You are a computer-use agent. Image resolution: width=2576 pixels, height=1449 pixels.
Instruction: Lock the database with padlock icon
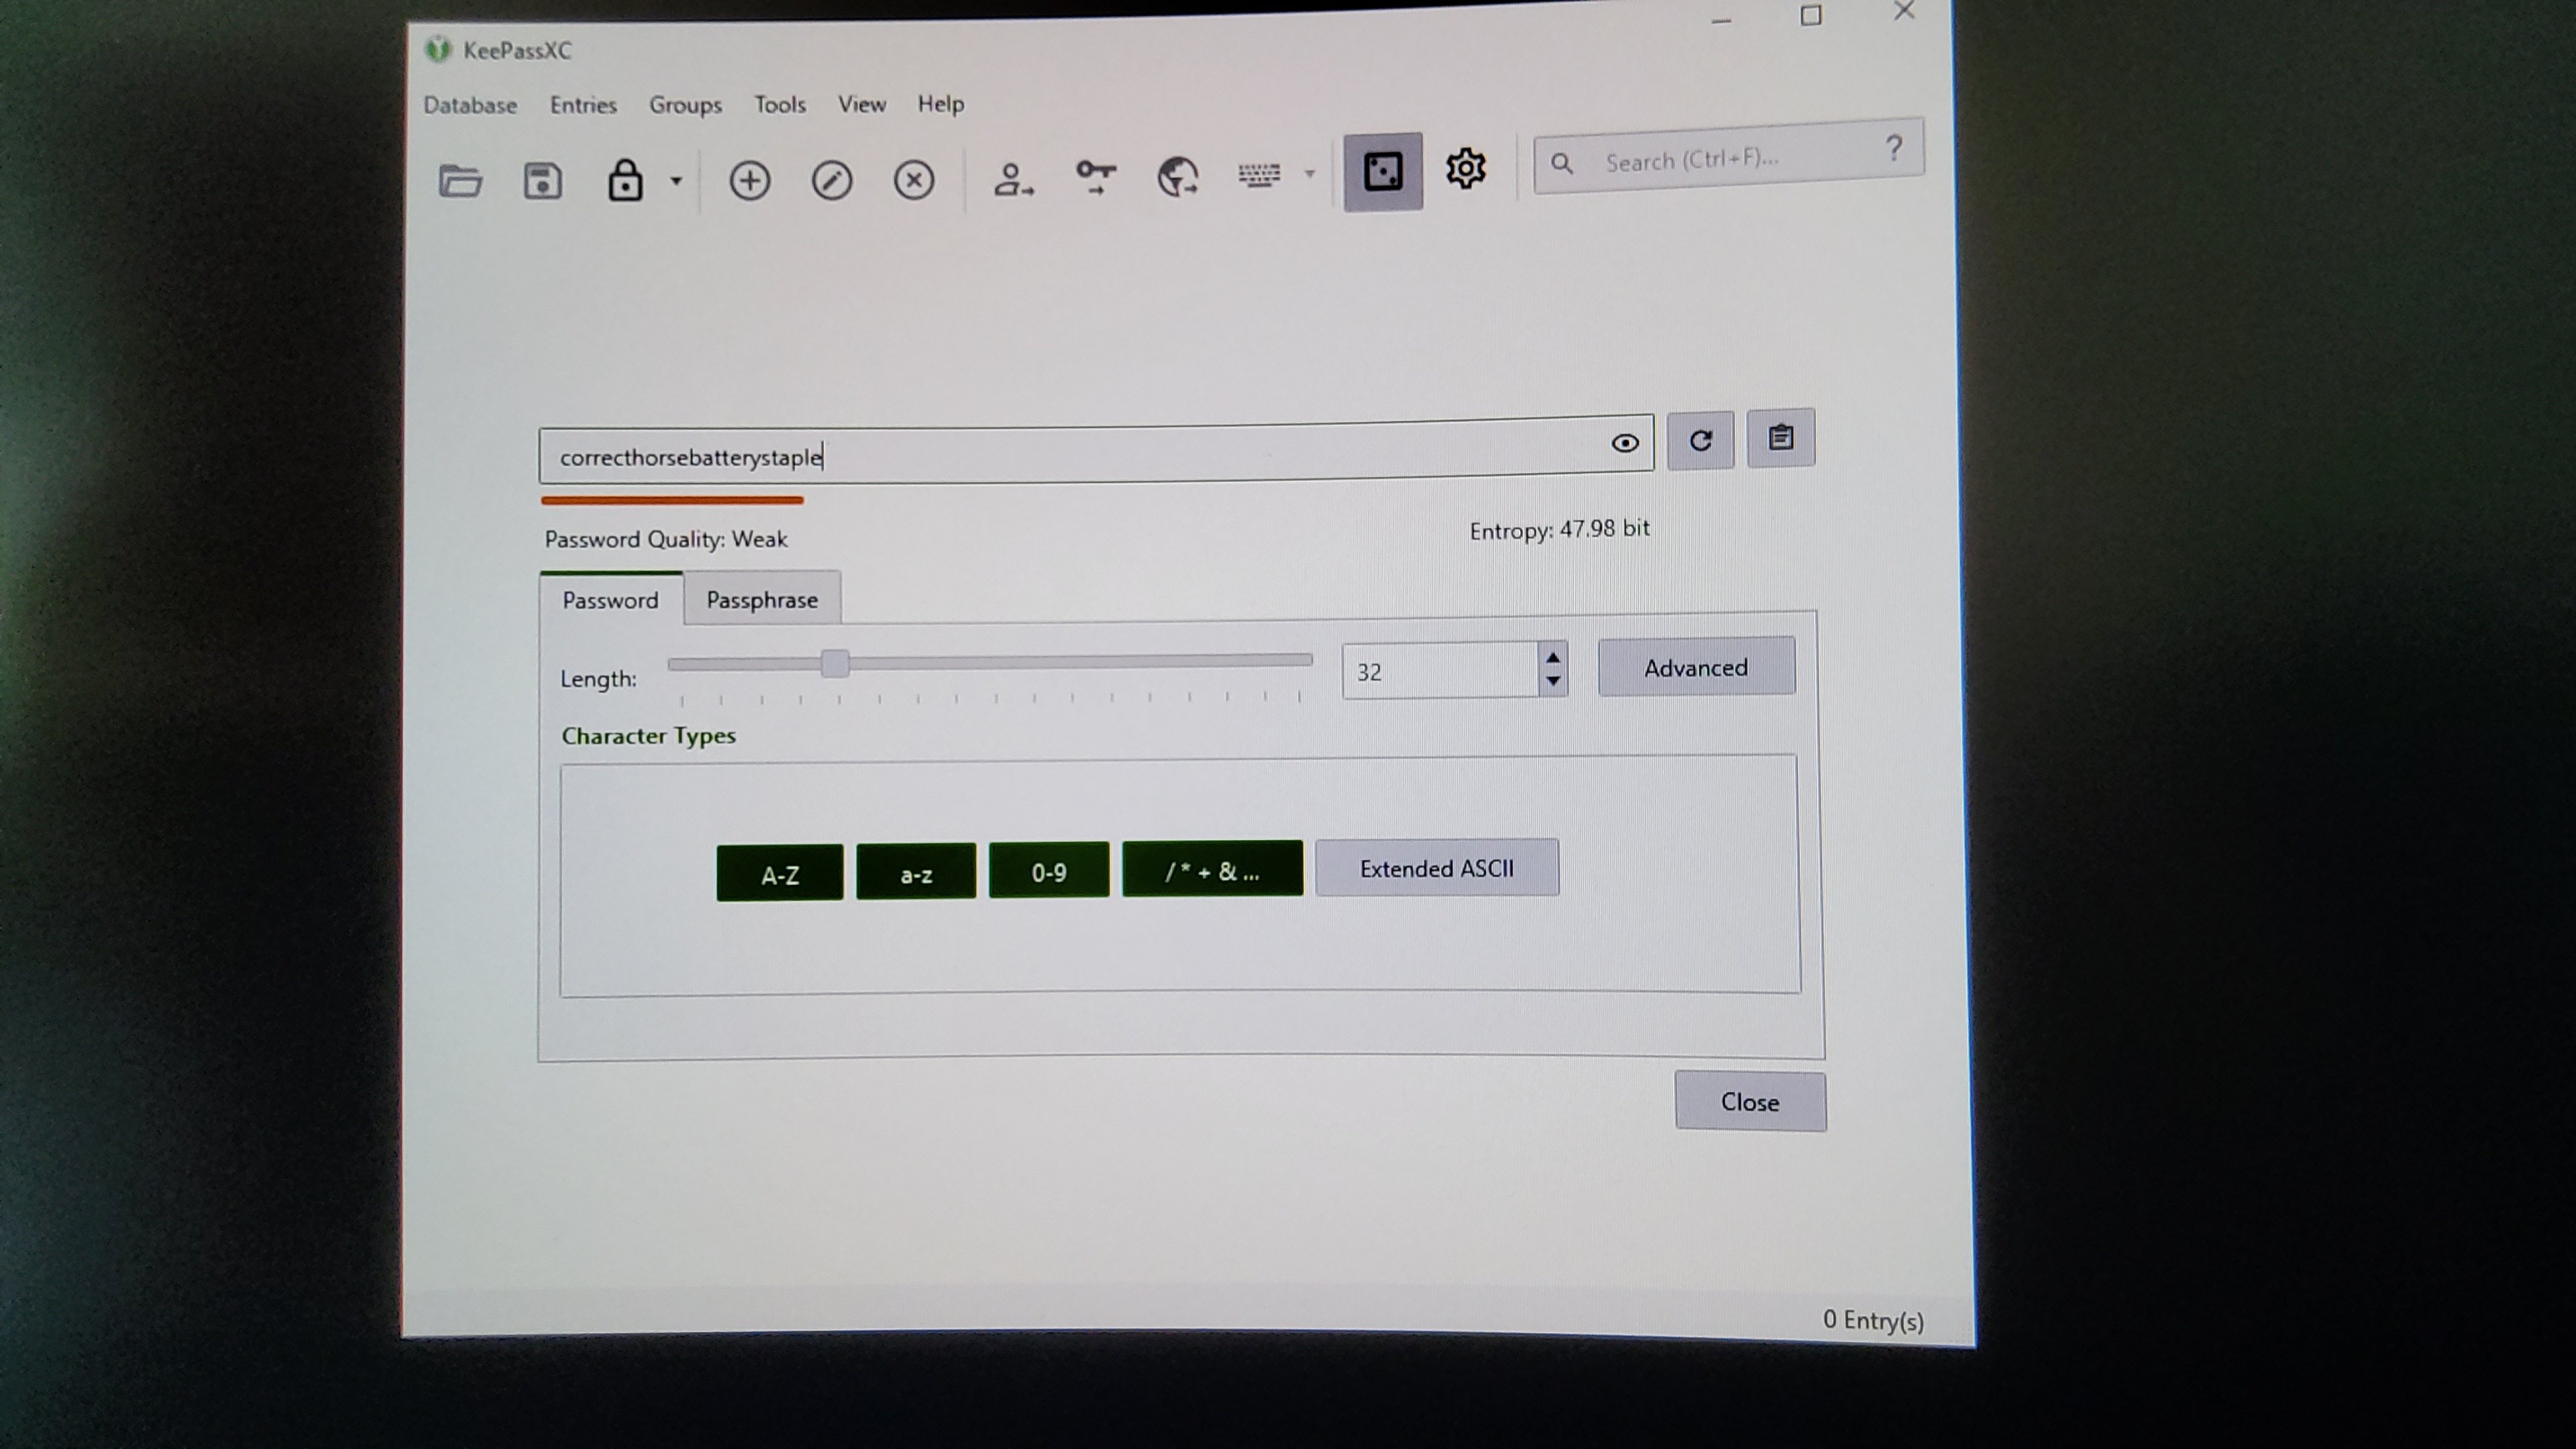click(625, 181)
